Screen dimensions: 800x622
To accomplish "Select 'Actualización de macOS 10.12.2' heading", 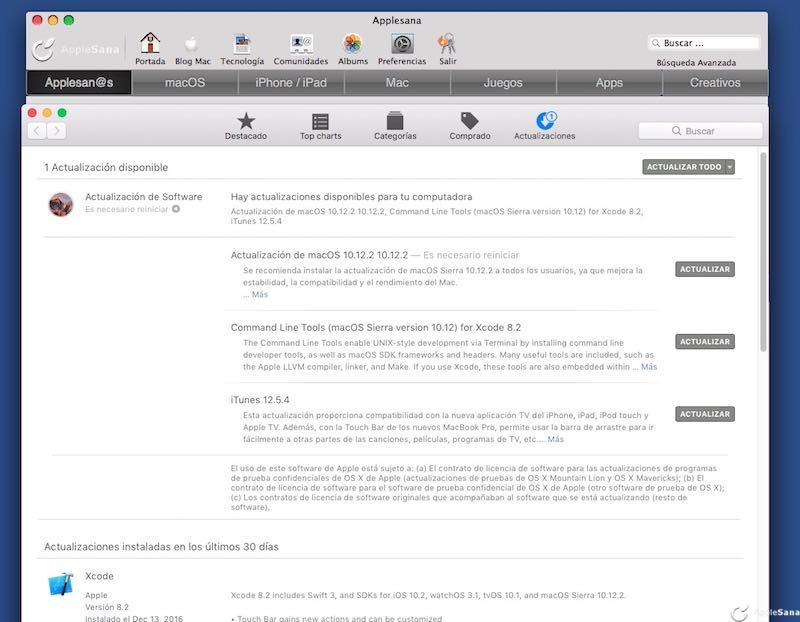I will point(319,255).
